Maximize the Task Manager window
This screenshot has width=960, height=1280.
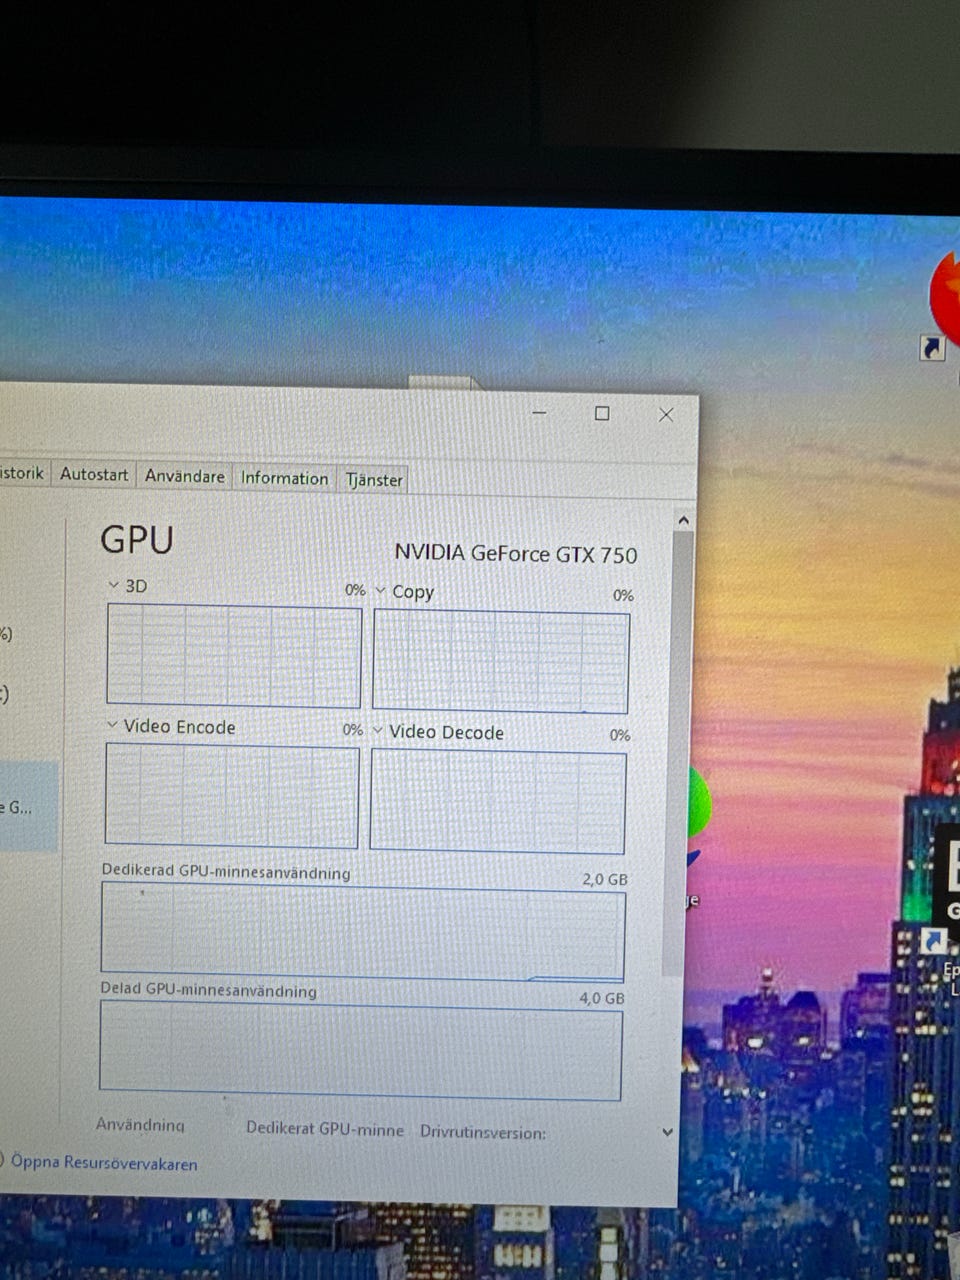602,413
